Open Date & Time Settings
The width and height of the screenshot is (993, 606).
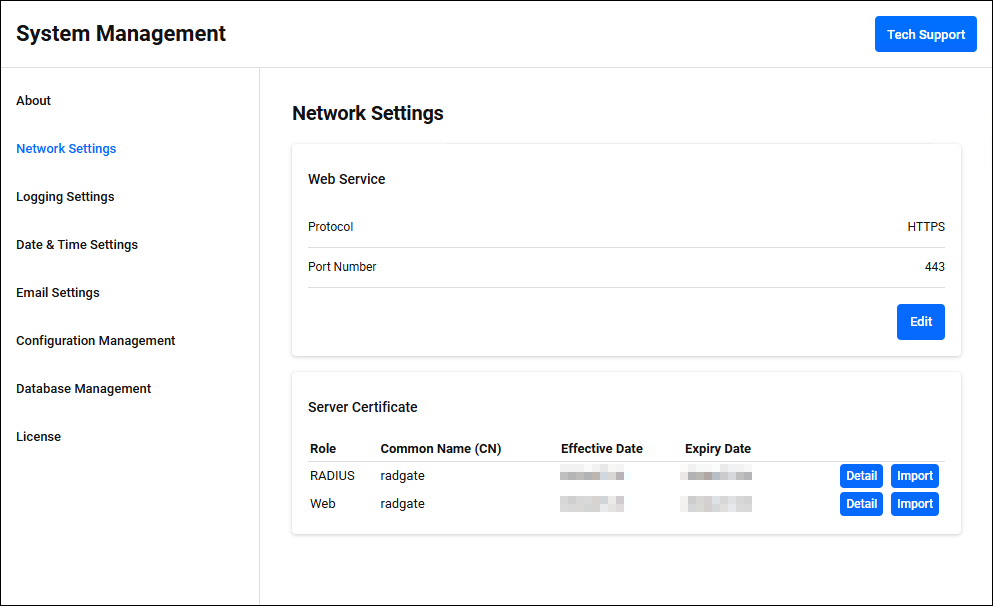point(77,245)
